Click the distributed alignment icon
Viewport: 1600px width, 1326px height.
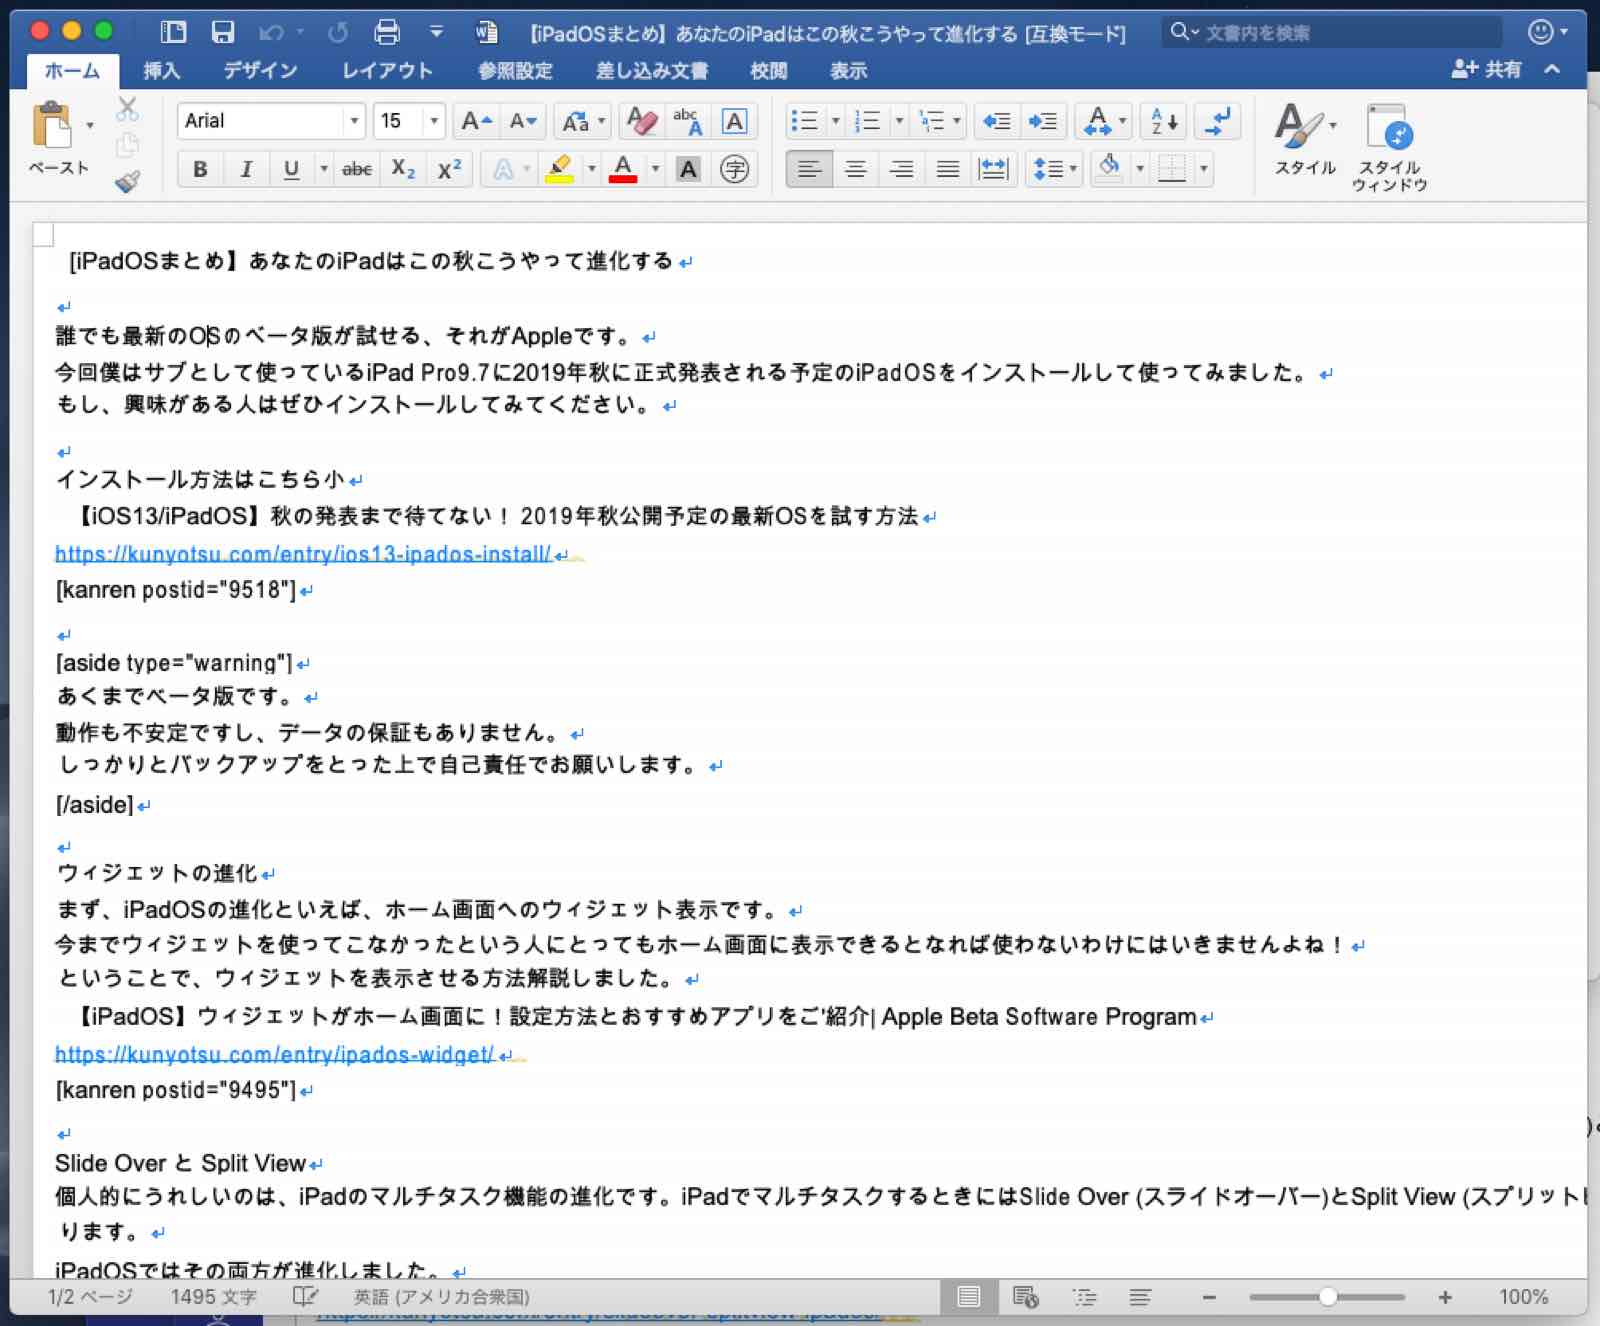point(994,170)
